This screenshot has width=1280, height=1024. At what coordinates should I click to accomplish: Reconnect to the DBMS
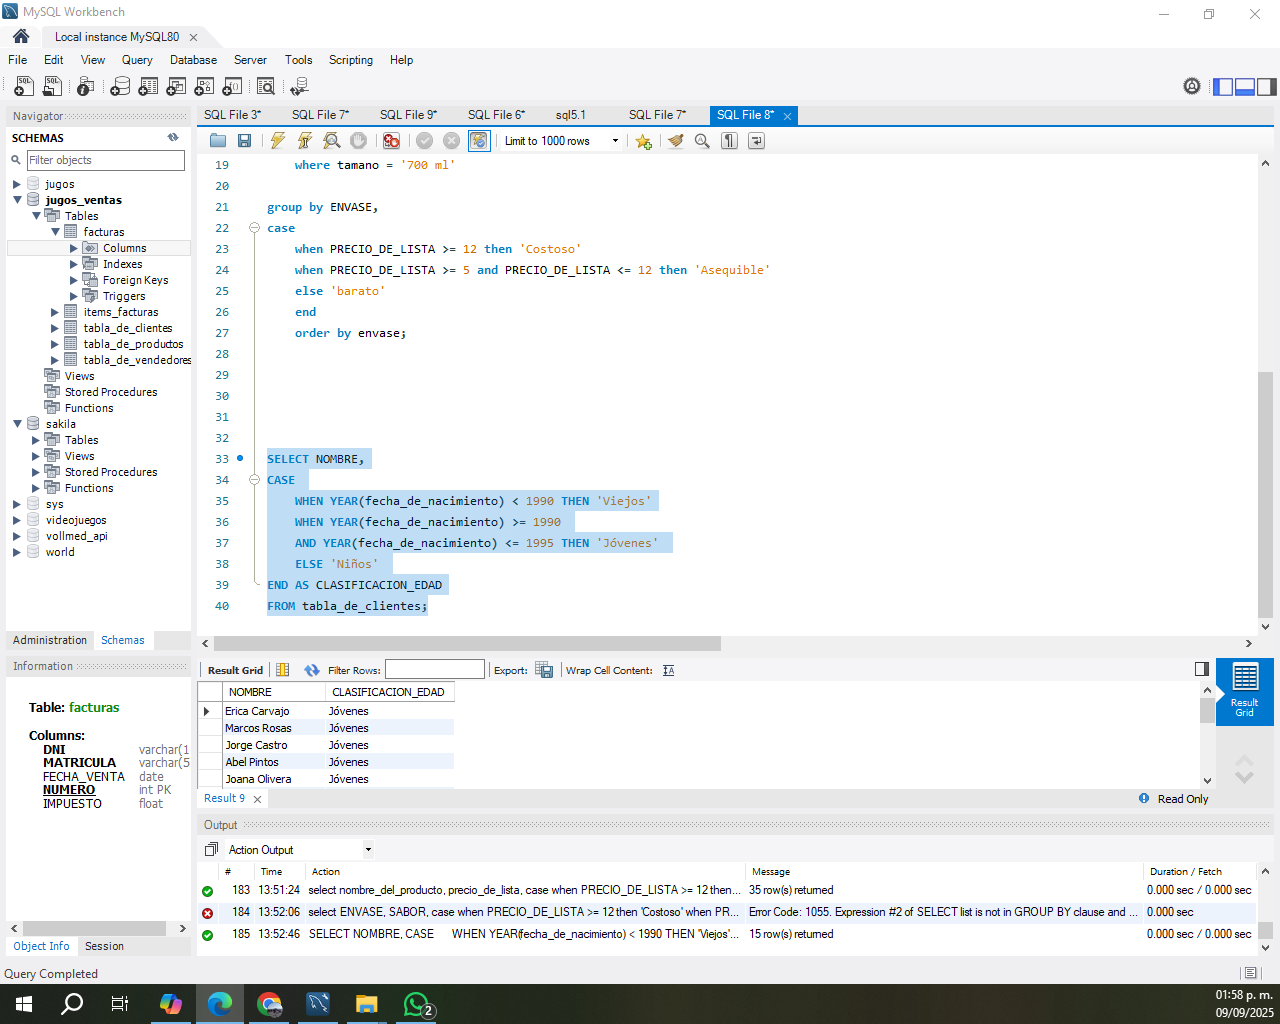(298, 87)
